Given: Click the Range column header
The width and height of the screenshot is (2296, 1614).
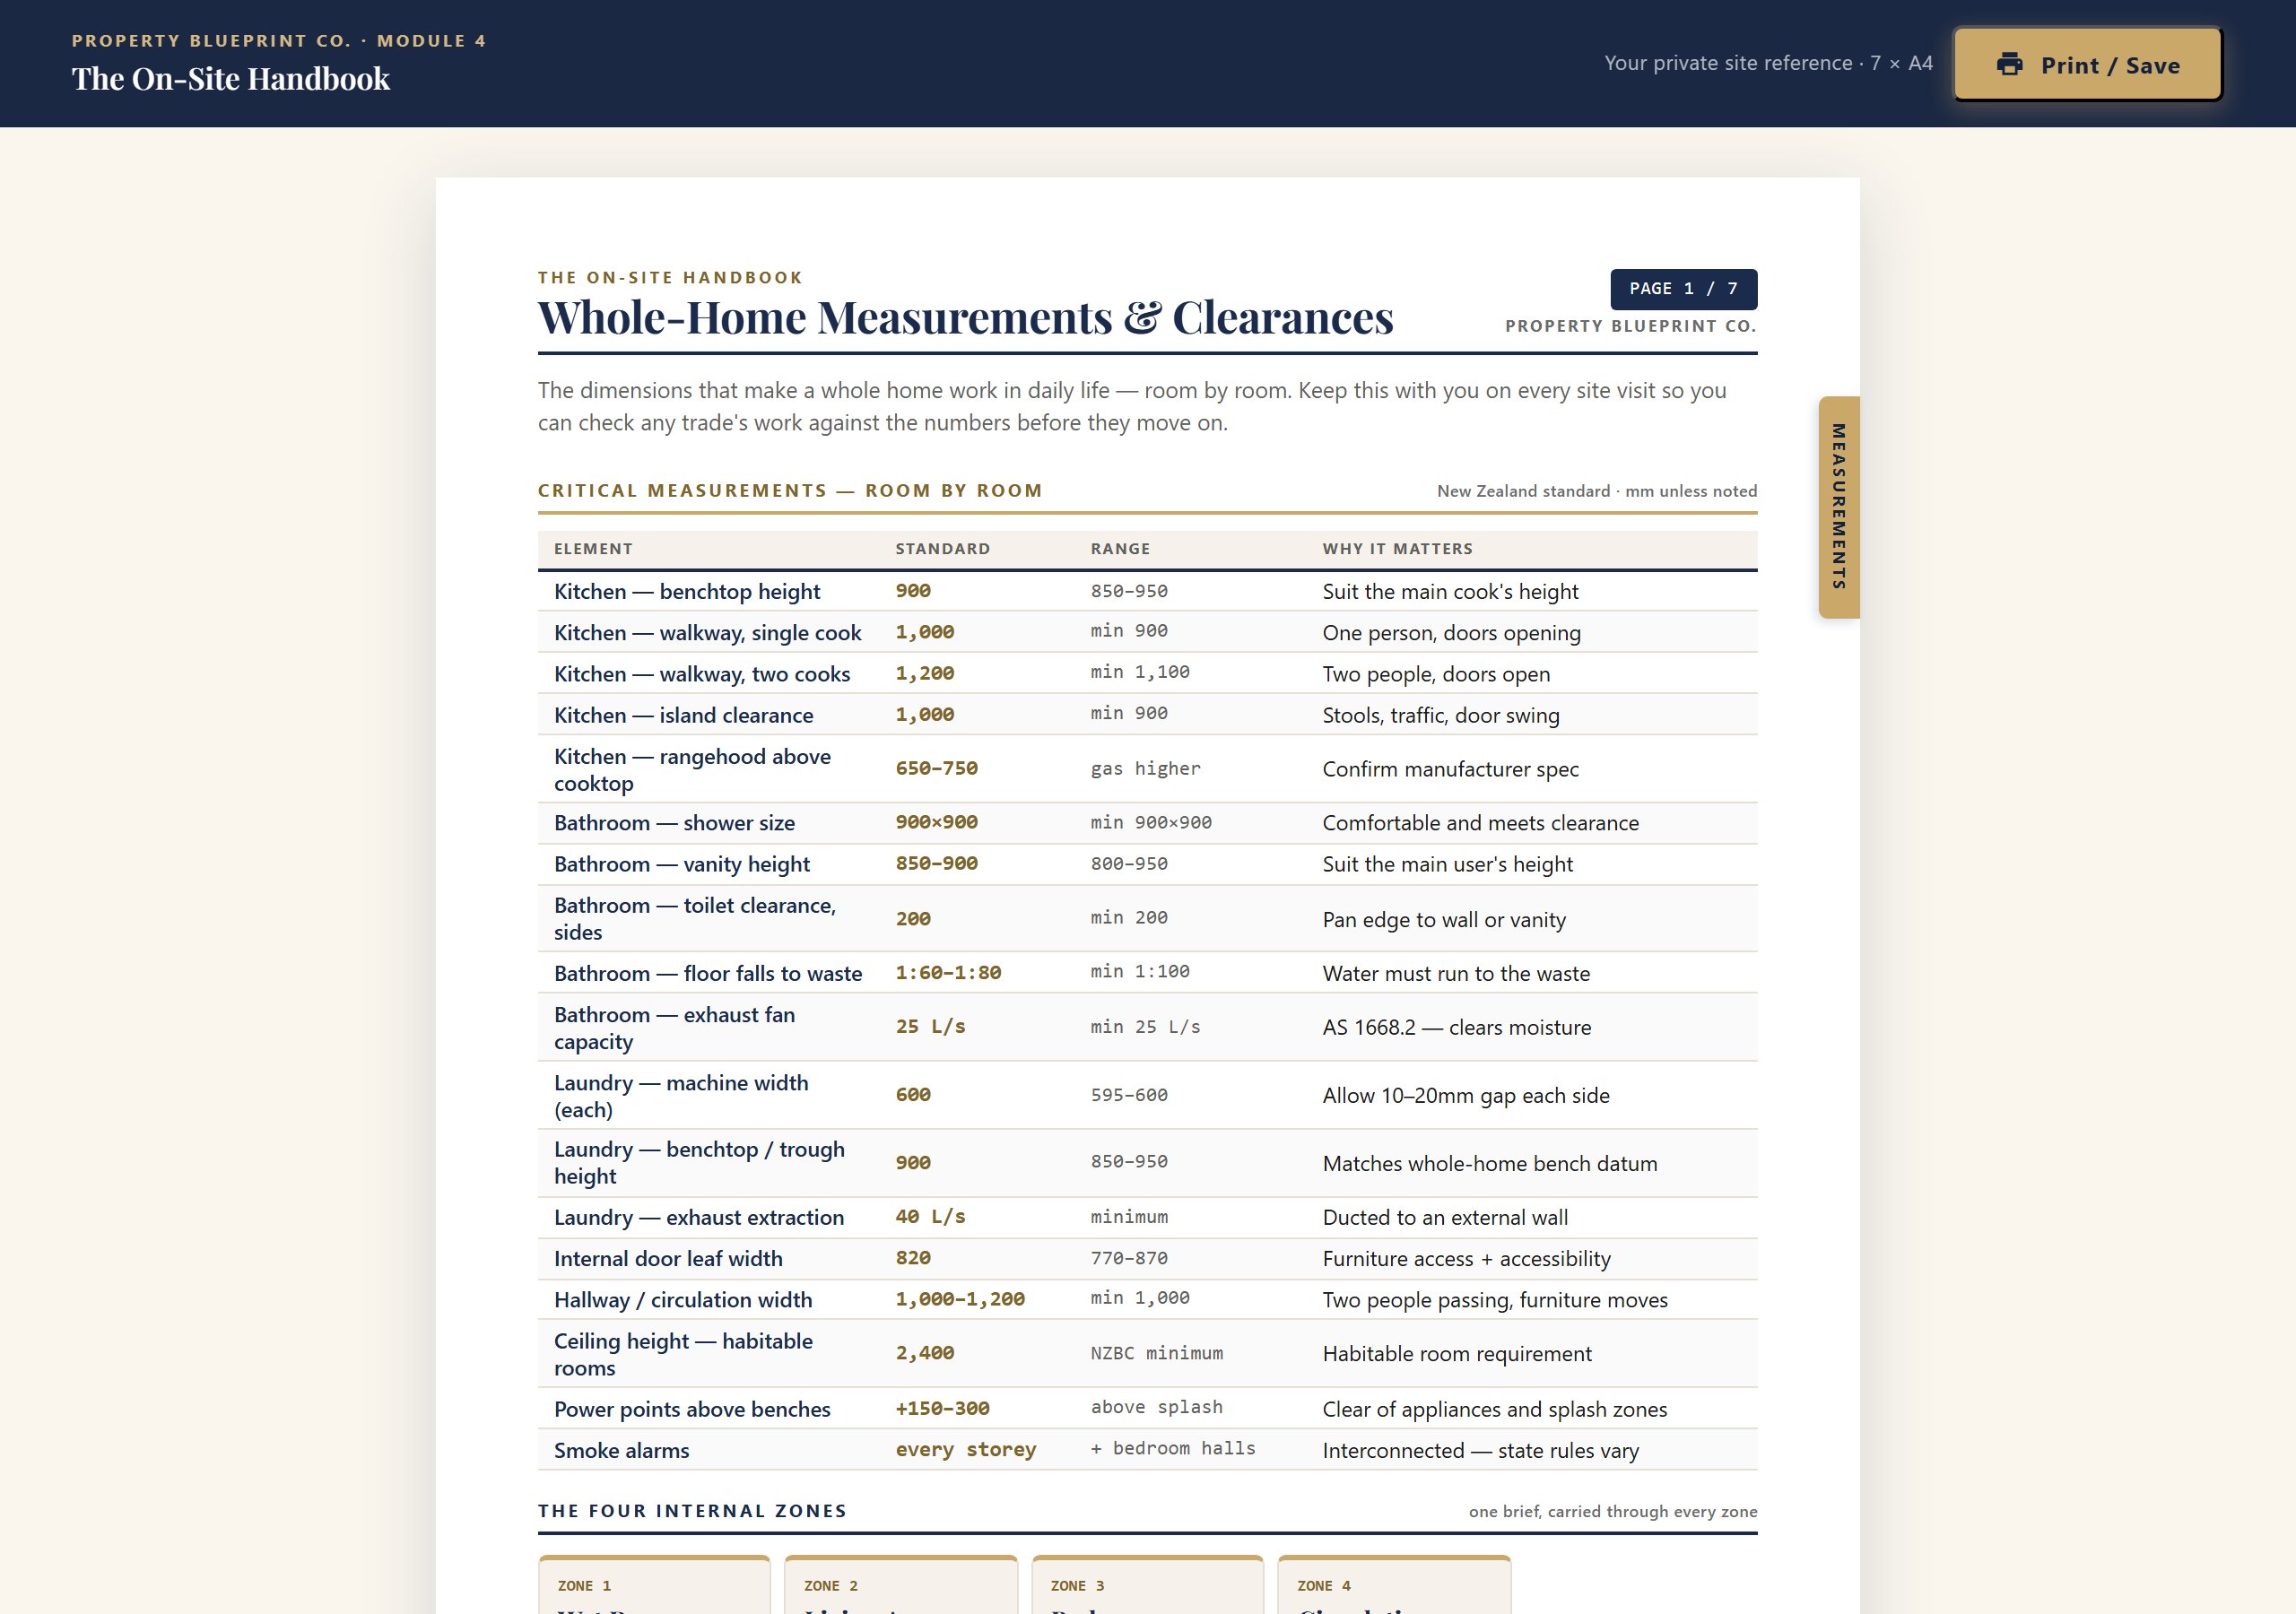Looking at the screenshot, I should [1120, 549].
